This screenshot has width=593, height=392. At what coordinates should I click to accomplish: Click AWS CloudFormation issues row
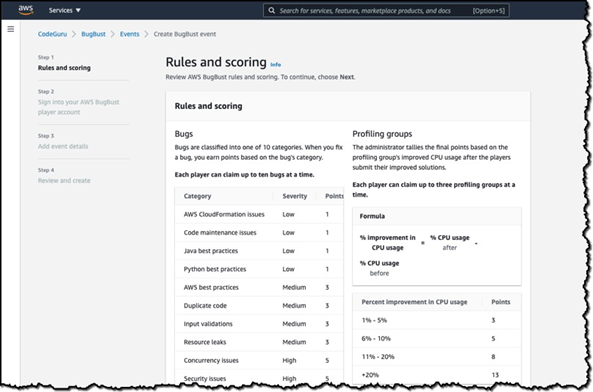[x=259, y=214]
